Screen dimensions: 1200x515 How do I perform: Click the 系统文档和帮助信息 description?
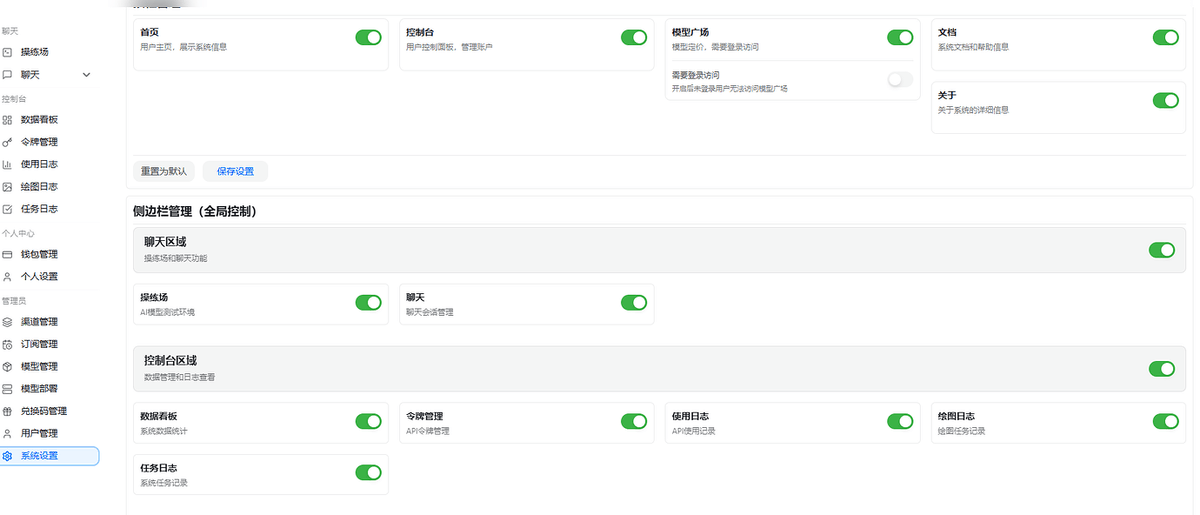tap(973, 47)
